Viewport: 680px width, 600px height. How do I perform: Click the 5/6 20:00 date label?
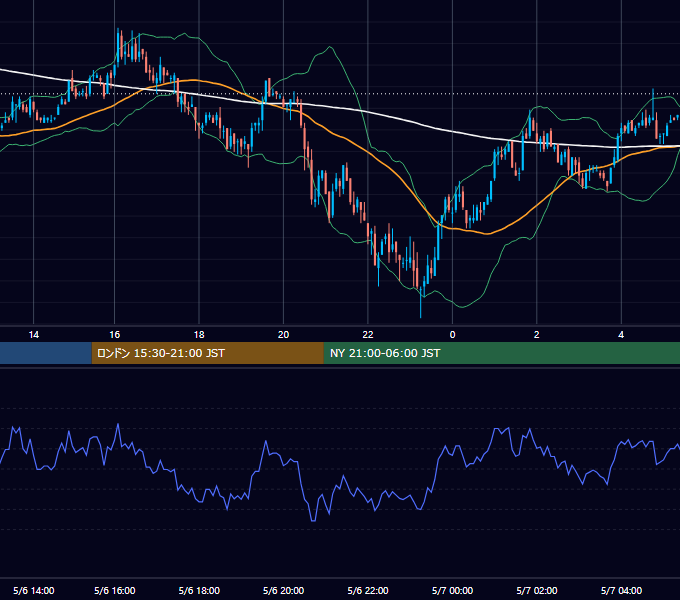(283, 590)
